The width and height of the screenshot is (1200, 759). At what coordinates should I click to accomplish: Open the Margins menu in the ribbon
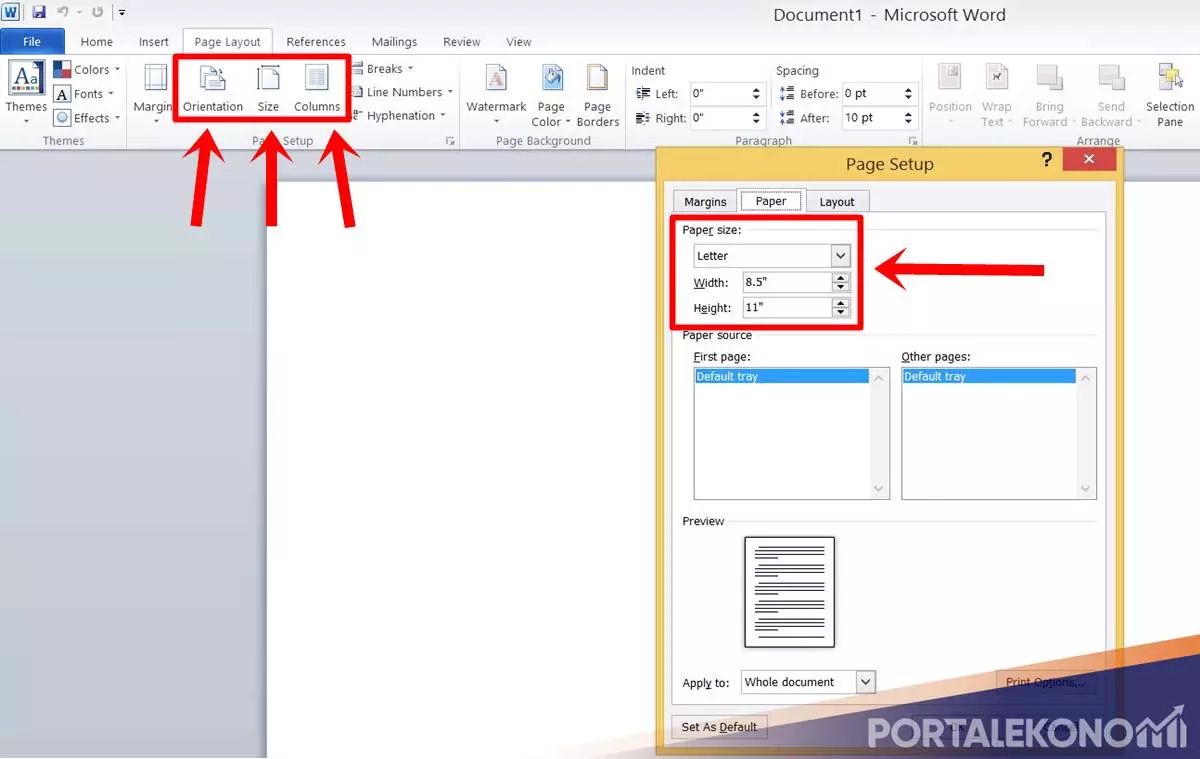click(154, 92)
